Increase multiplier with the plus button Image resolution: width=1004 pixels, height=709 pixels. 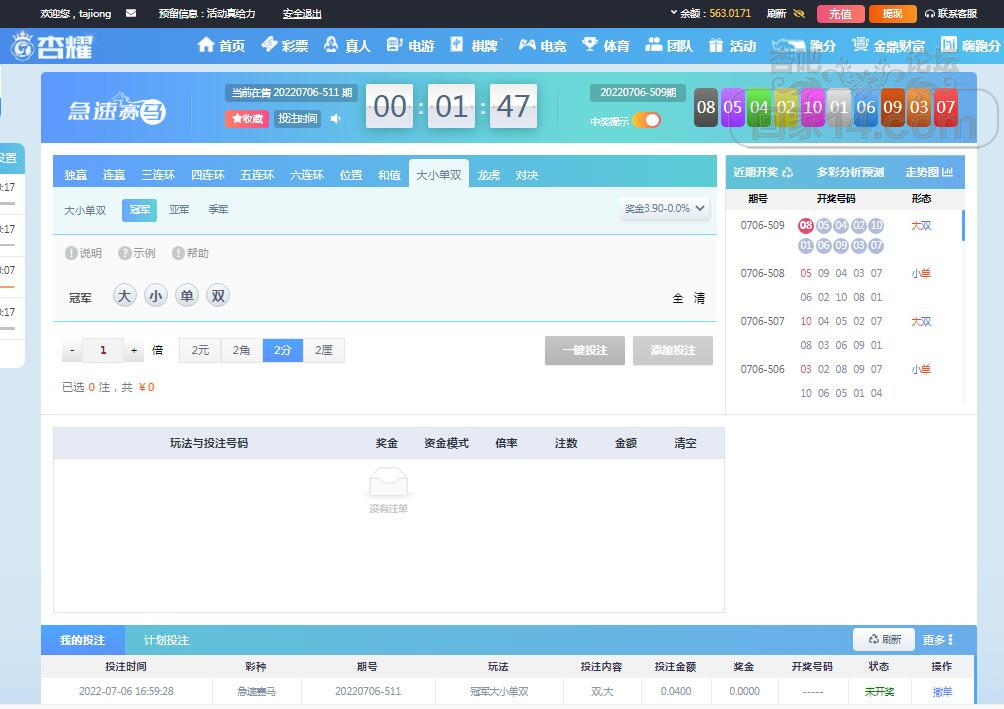tap(134, 351)
